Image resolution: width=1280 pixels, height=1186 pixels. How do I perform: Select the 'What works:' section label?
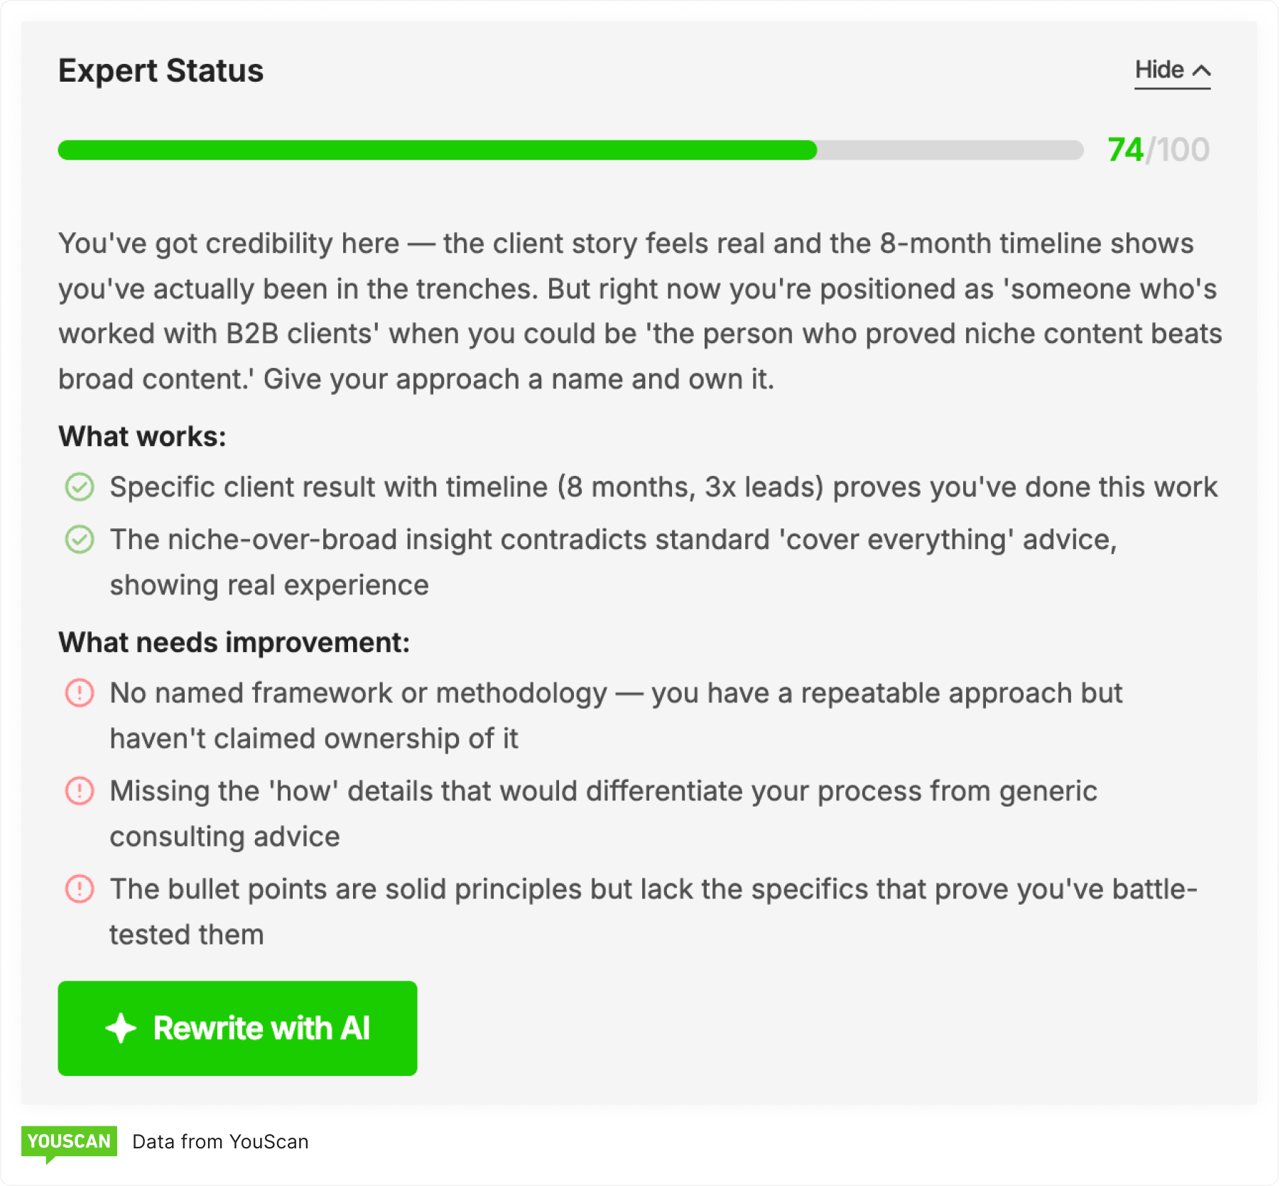pyautogui.click(x=141, y=437)
